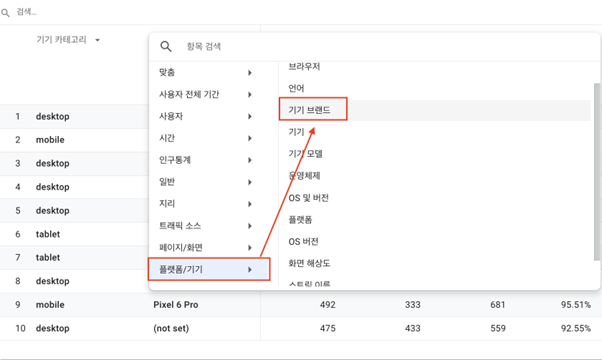This screenshot has height=360, width=602.
Task: Click the desktop cell in row 10
Action: point(53,329)
